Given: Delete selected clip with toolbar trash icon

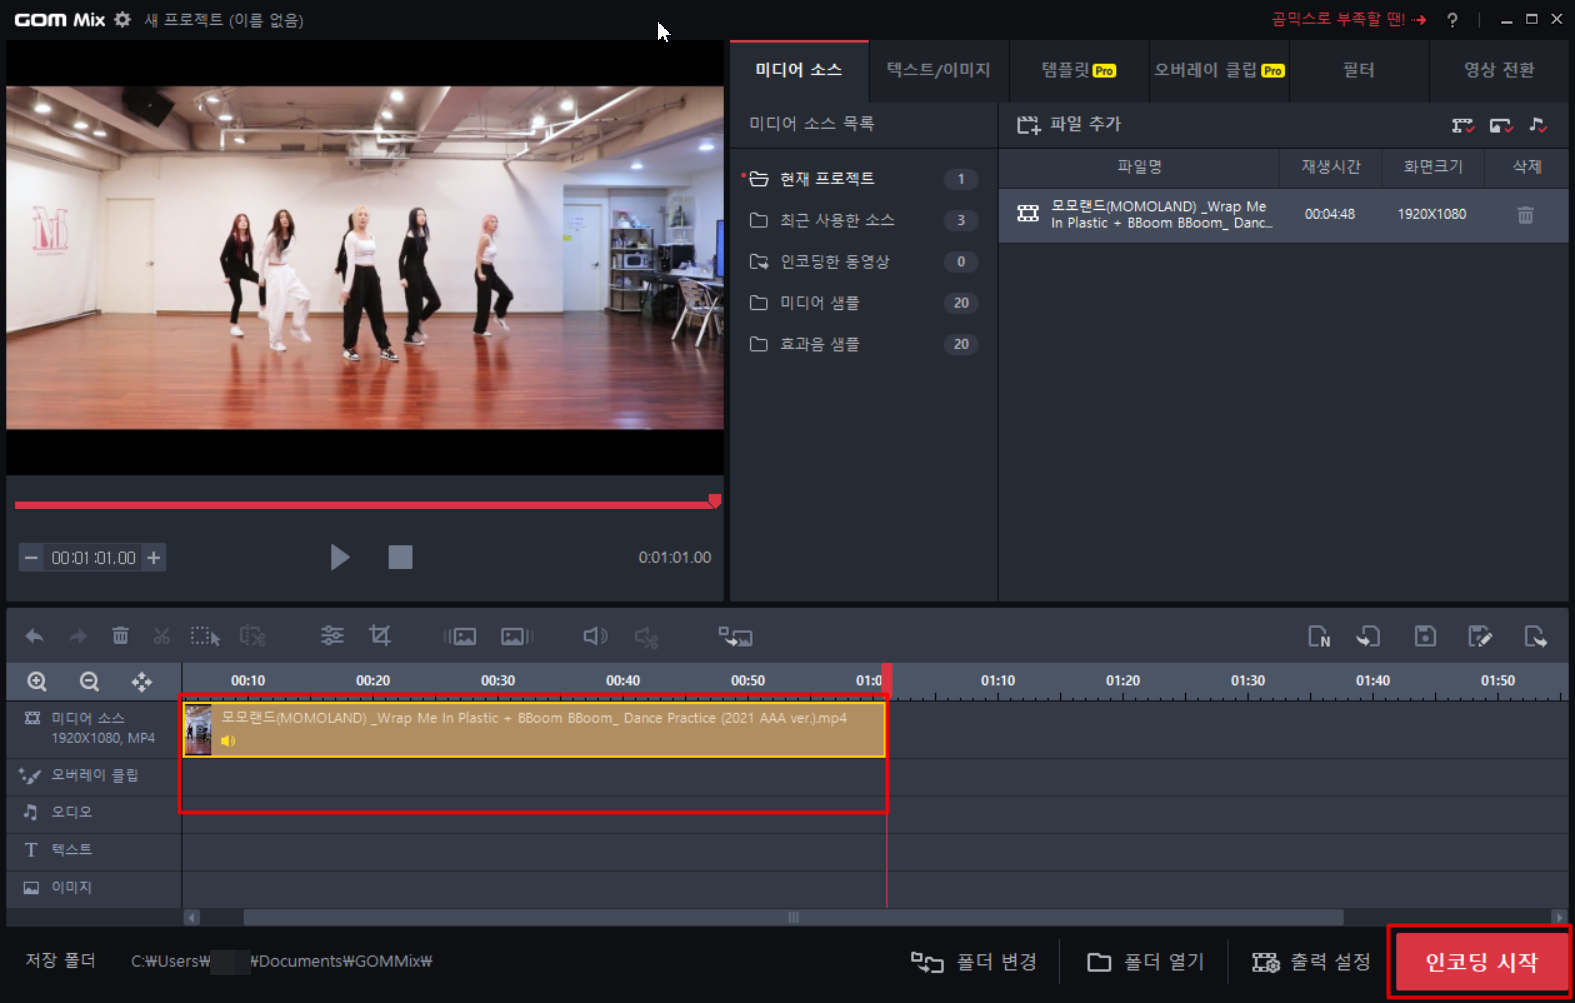Looking at the screenshot, I should (120, 636).
